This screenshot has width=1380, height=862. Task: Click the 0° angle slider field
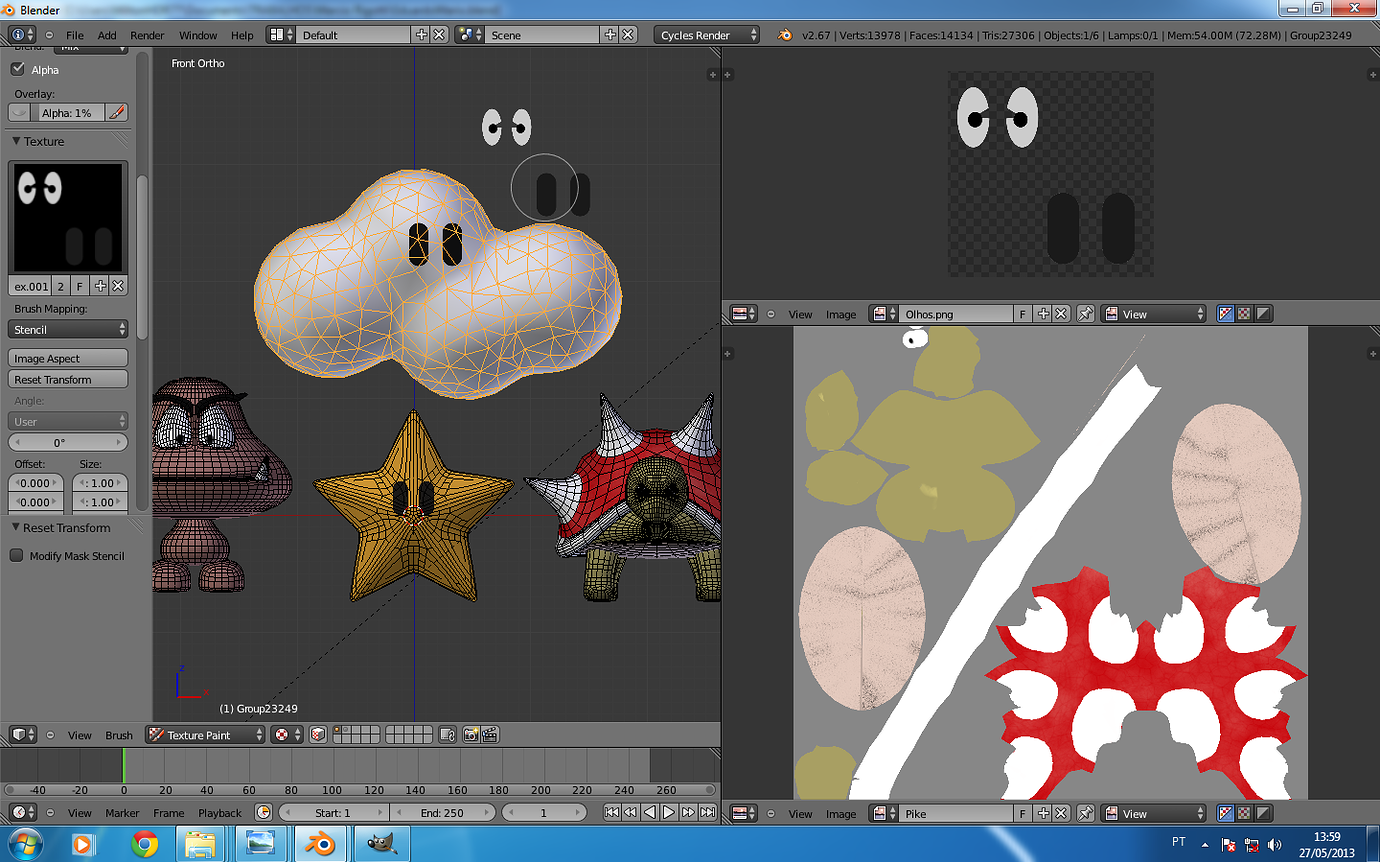click(69, 442)
